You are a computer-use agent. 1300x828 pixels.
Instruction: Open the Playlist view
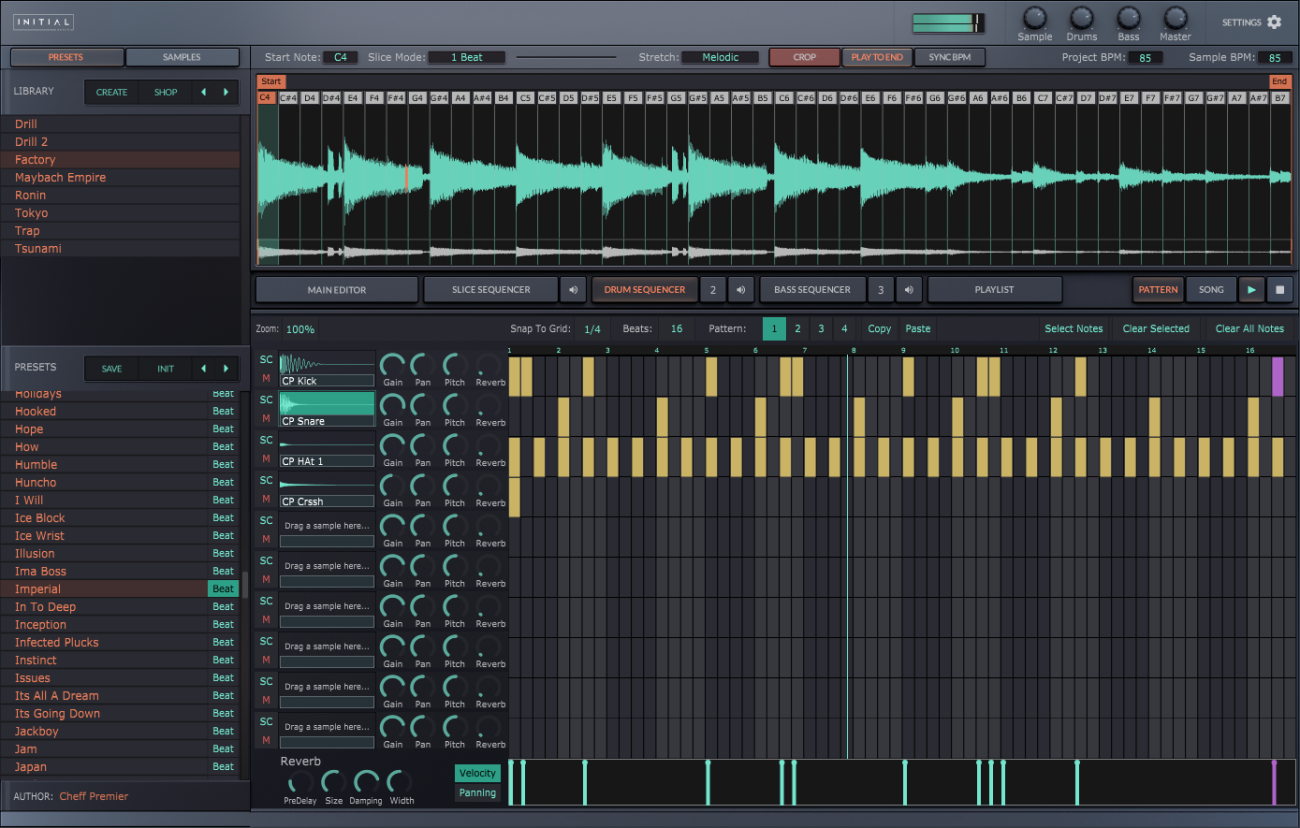tap(994, 289)
